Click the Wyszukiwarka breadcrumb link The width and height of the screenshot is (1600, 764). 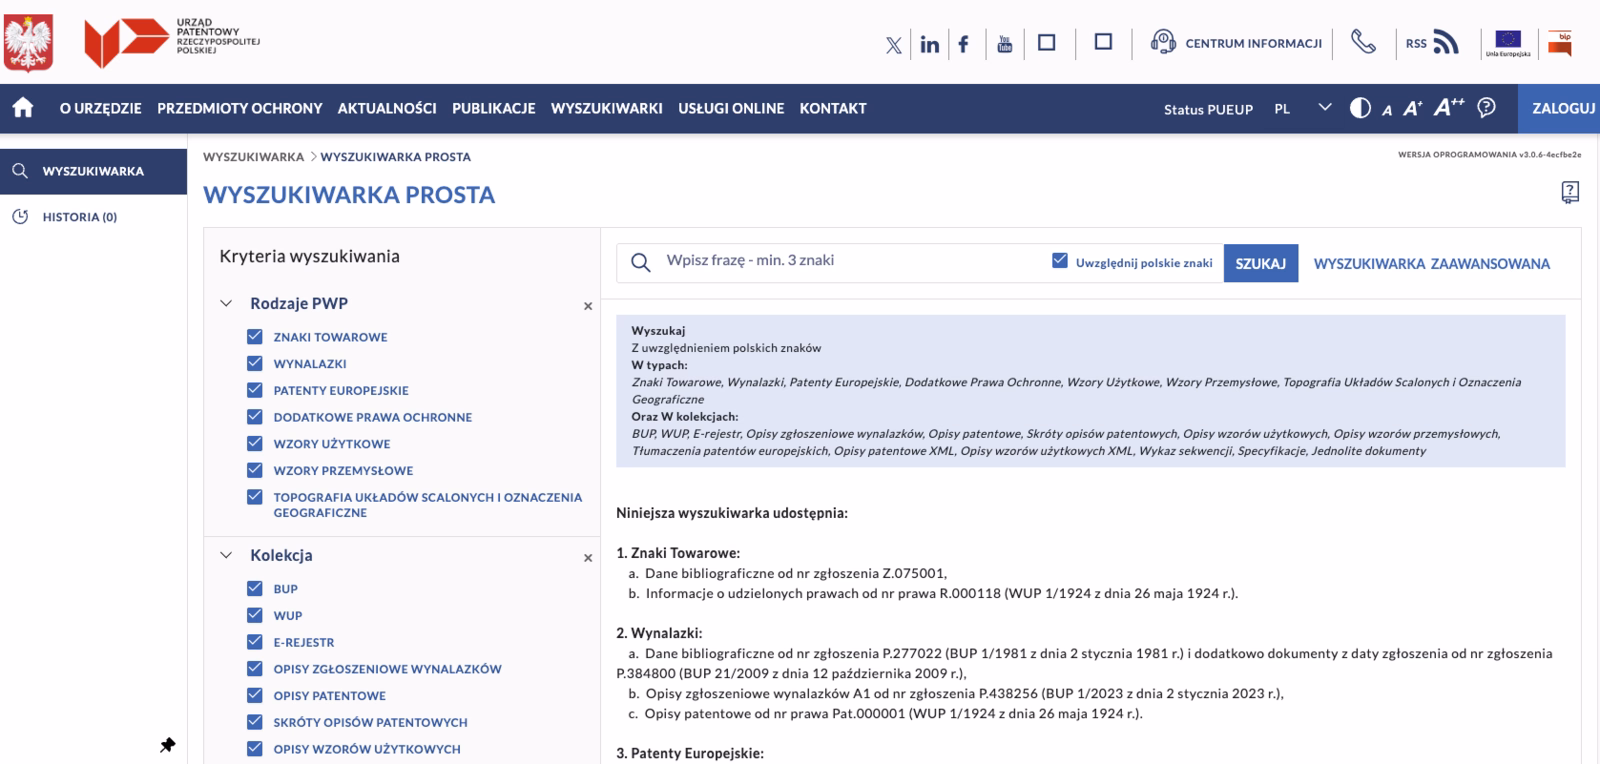(x=253, y=157)
